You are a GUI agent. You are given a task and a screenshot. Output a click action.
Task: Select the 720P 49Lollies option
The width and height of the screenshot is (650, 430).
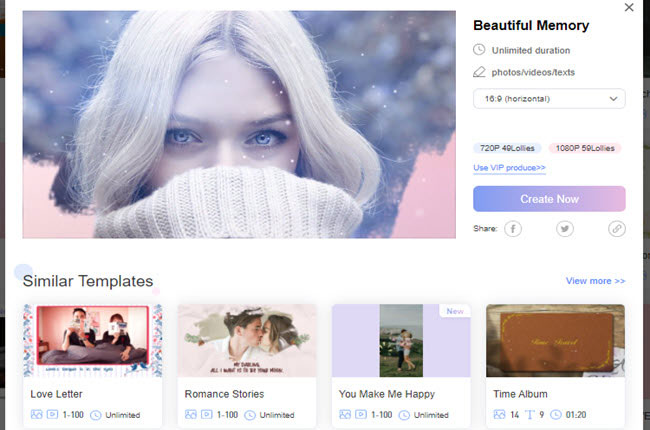coord(507,148)
